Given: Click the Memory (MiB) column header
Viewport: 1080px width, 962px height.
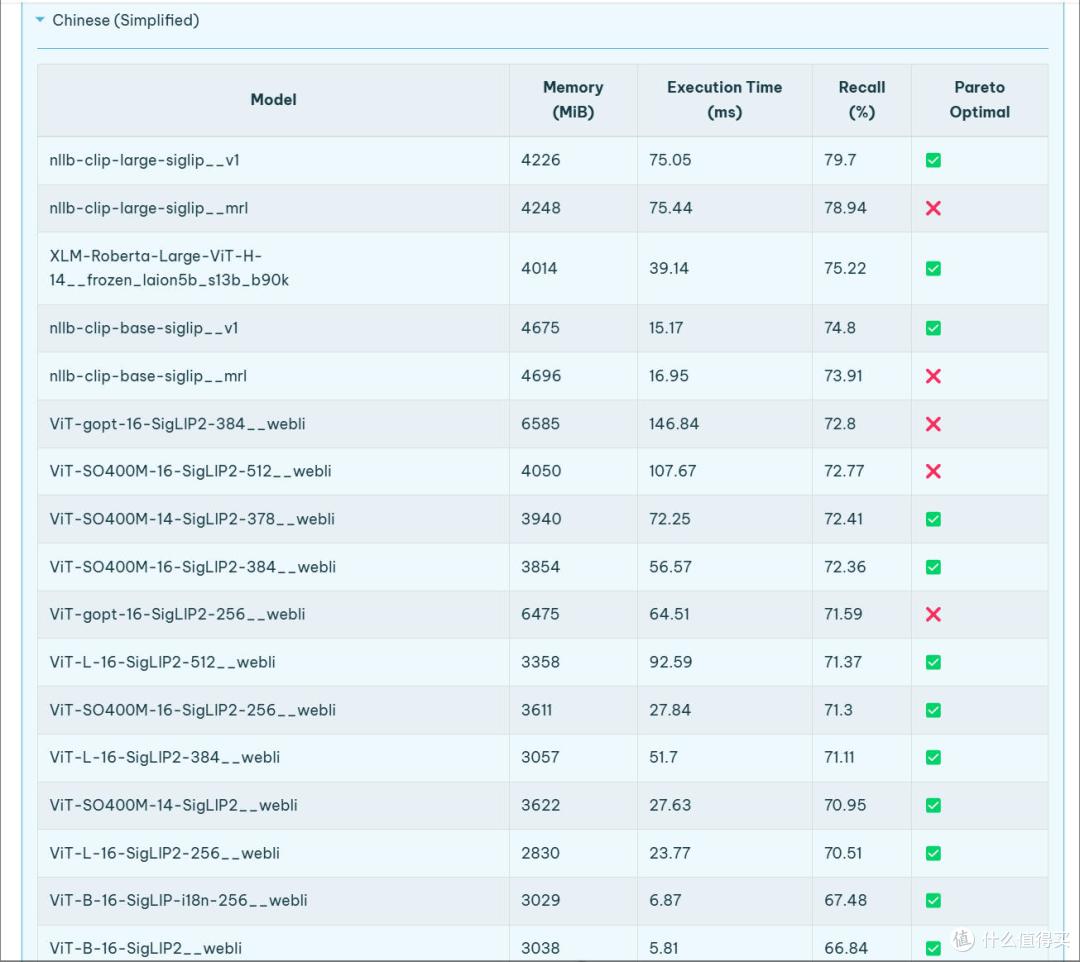Looking at the screenshot, I should pos(573,100).
